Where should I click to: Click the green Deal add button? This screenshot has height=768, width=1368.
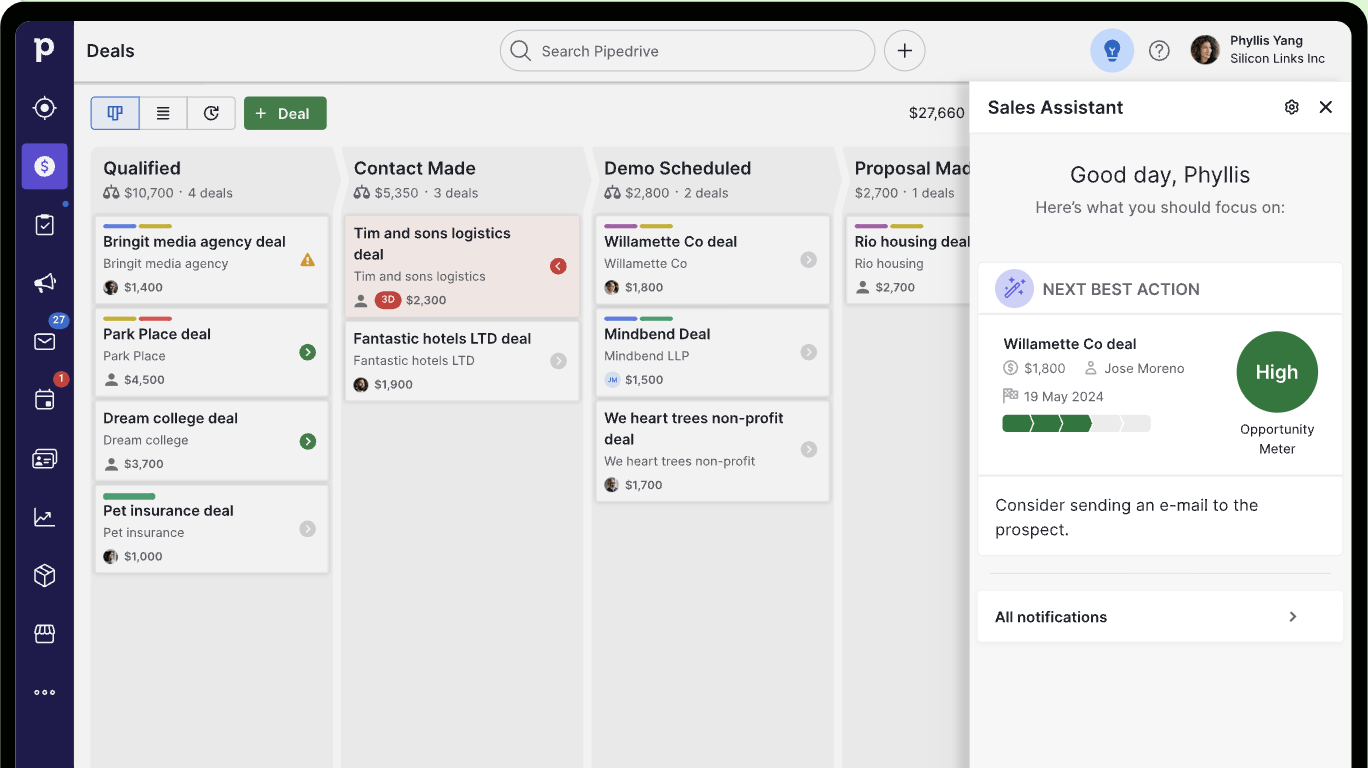click(285, 113)
